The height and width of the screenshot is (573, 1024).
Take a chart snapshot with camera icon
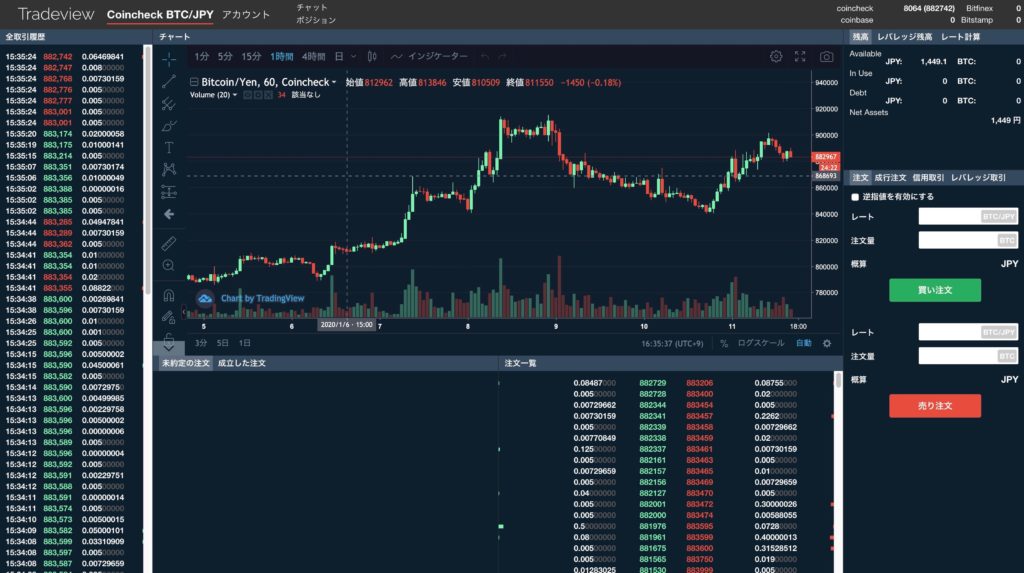point(826,57)
